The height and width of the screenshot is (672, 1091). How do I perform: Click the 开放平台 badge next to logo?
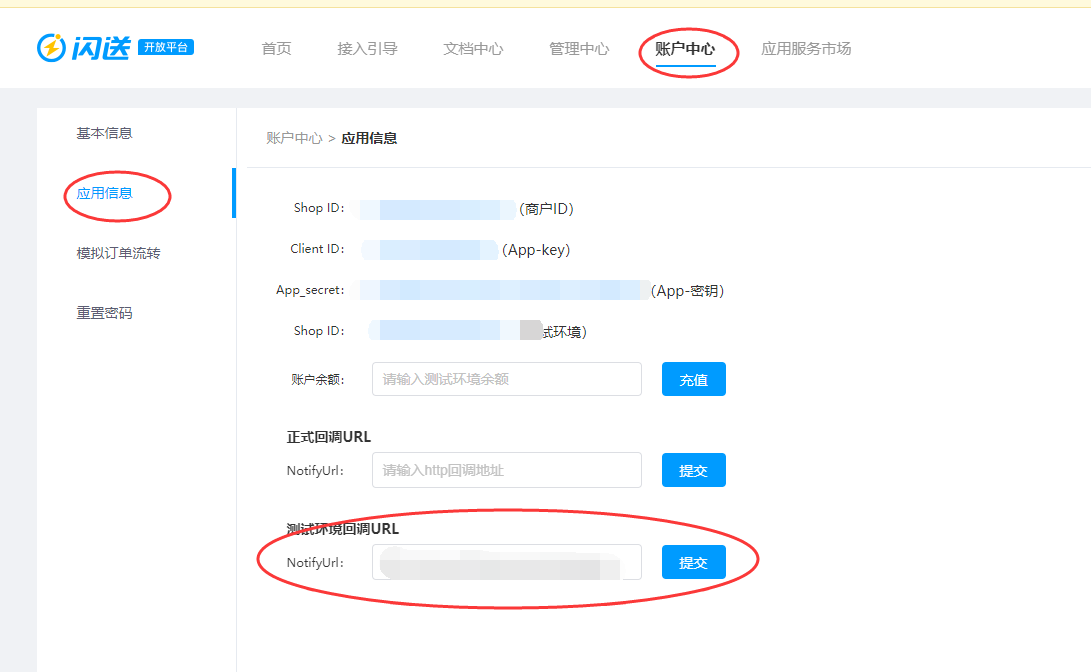[165, 47]
